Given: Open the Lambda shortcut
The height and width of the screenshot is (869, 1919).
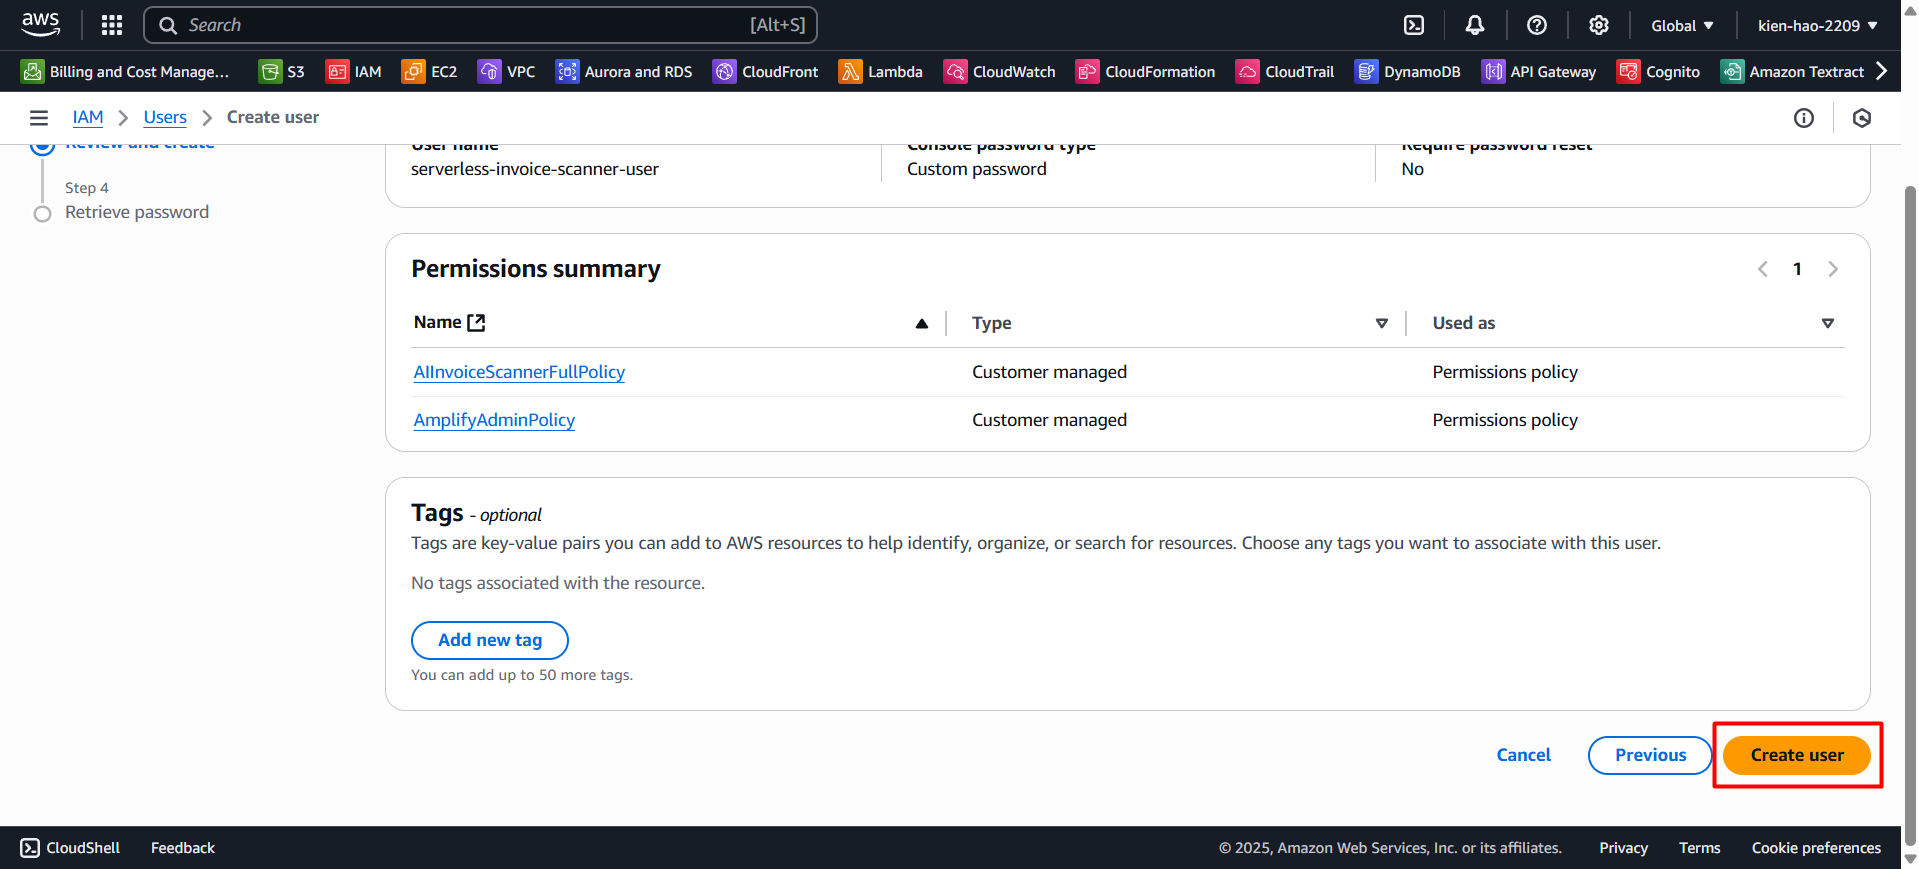Looking at the screenshot, I should pos(880,72).
